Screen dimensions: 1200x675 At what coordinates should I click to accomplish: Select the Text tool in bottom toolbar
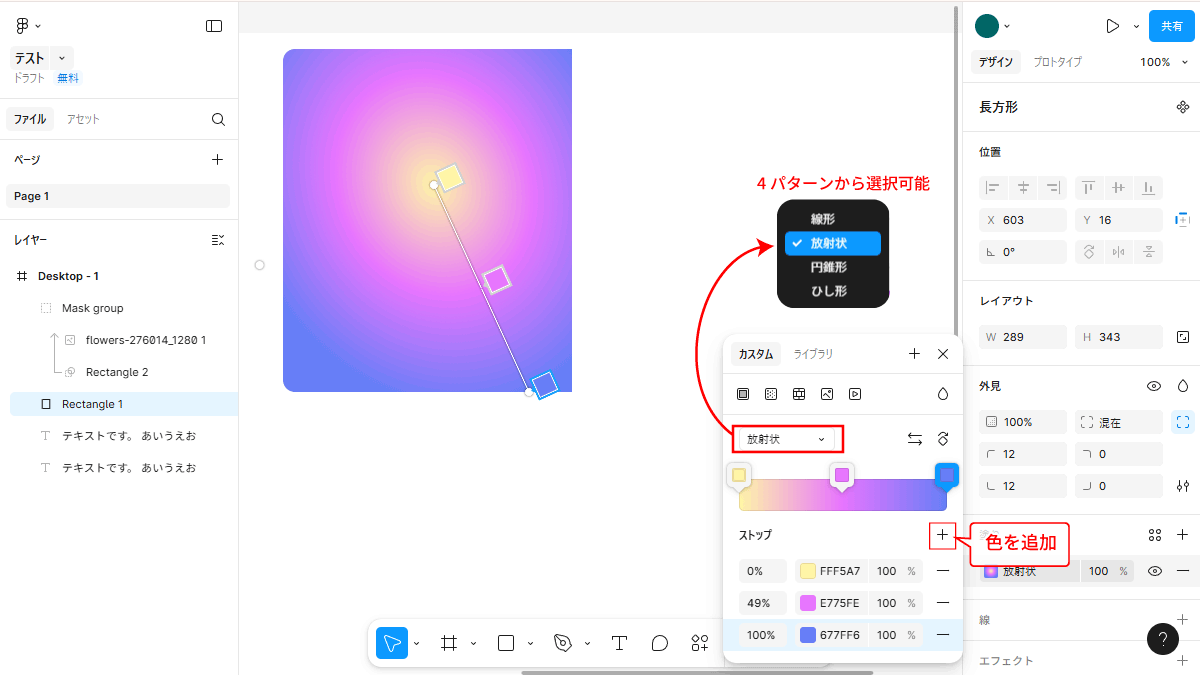(619, 643)
